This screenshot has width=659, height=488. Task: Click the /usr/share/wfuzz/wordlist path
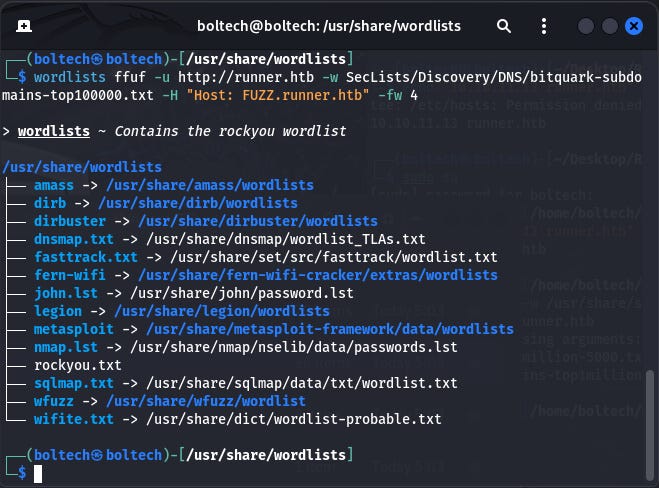(x=206, y=401)
